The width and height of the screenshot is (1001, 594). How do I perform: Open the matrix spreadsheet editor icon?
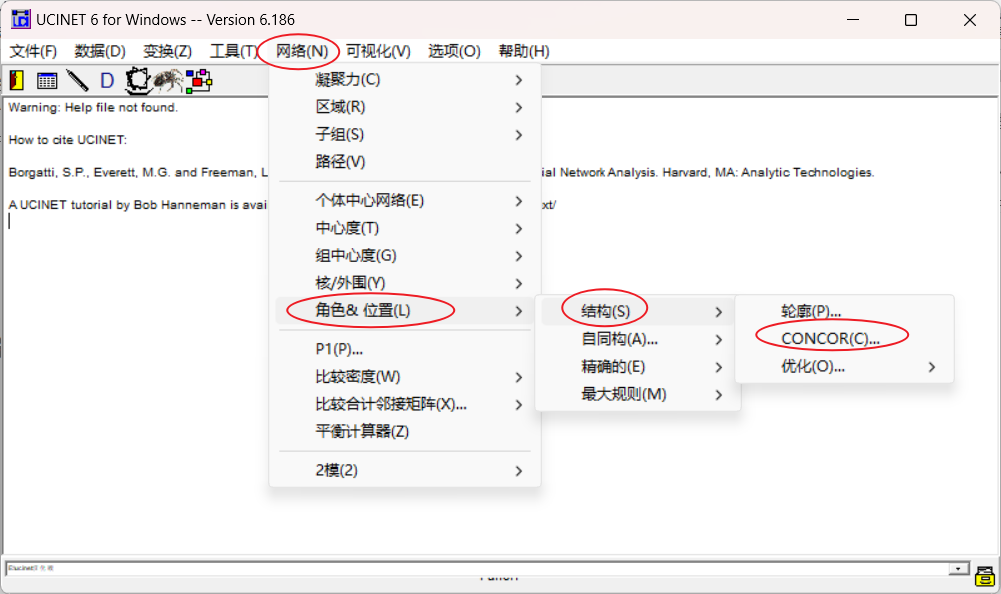47,80
